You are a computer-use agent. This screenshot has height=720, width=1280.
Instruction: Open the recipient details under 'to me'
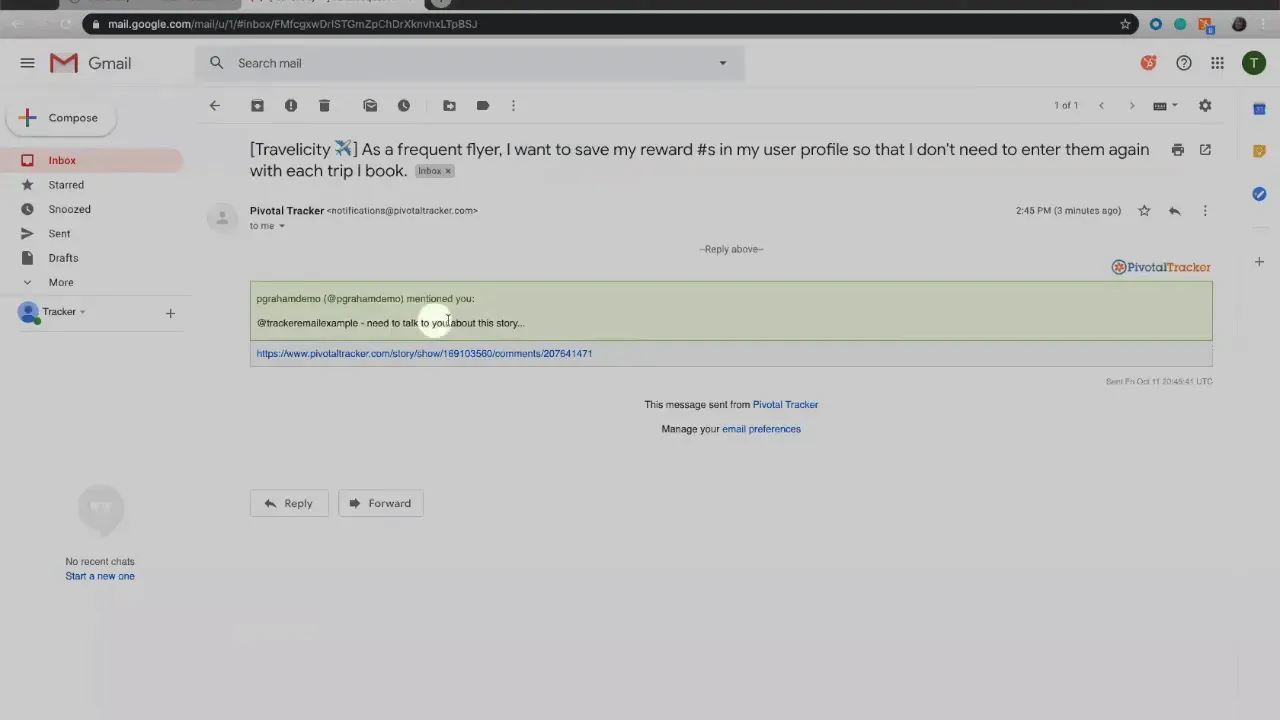[x=281, y=225]
